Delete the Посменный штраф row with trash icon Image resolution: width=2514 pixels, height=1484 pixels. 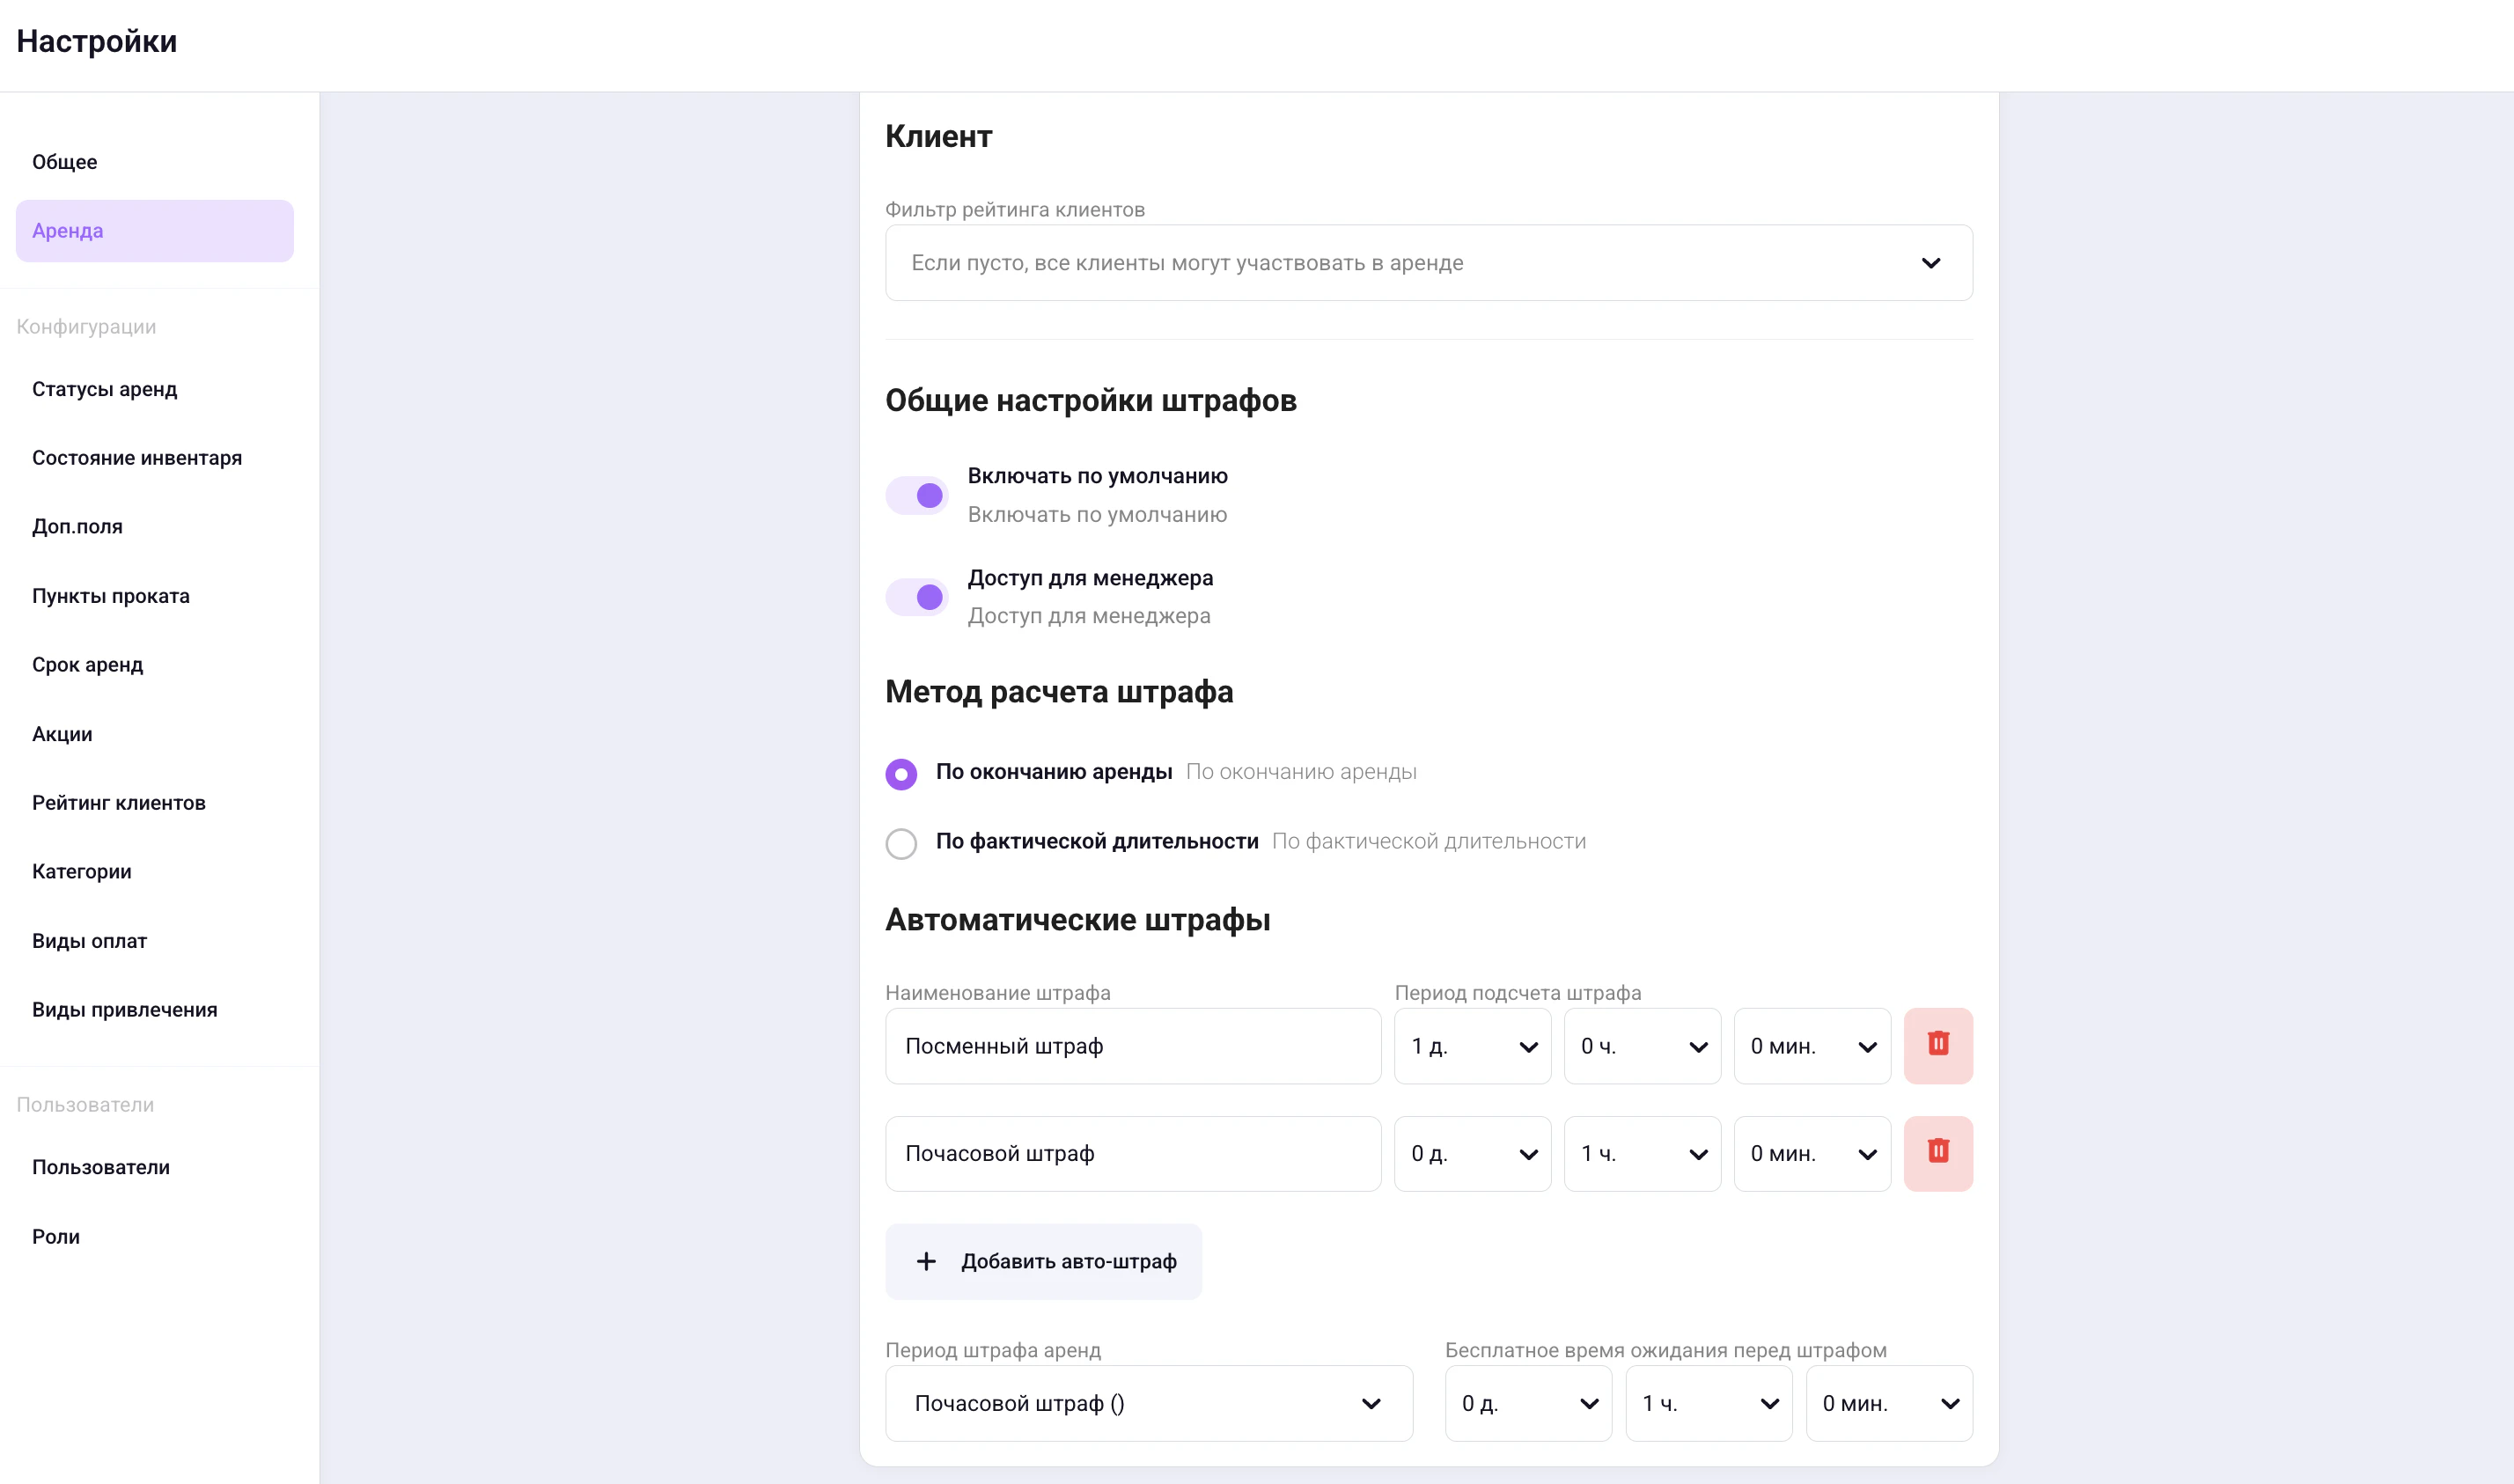[x=1937, y=1045]
